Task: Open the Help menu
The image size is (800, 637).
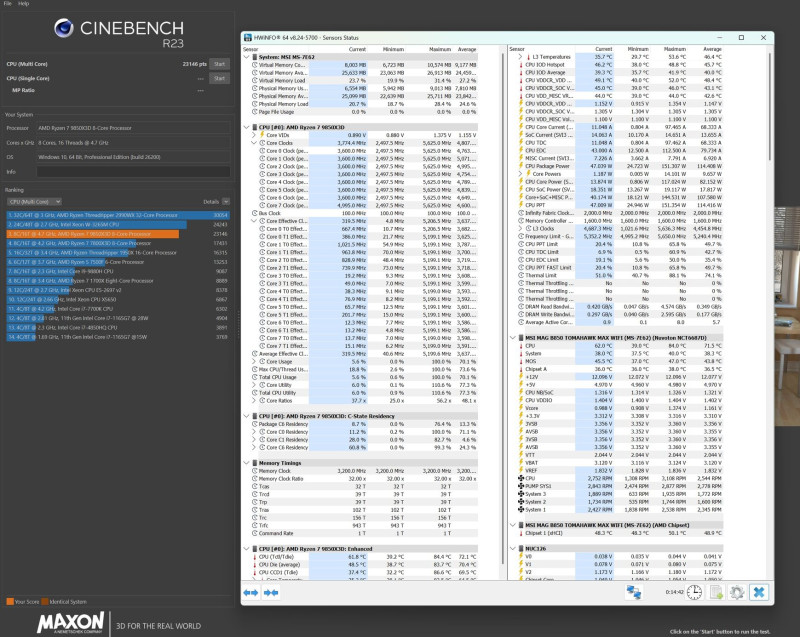Action: [x=23, y=3]
